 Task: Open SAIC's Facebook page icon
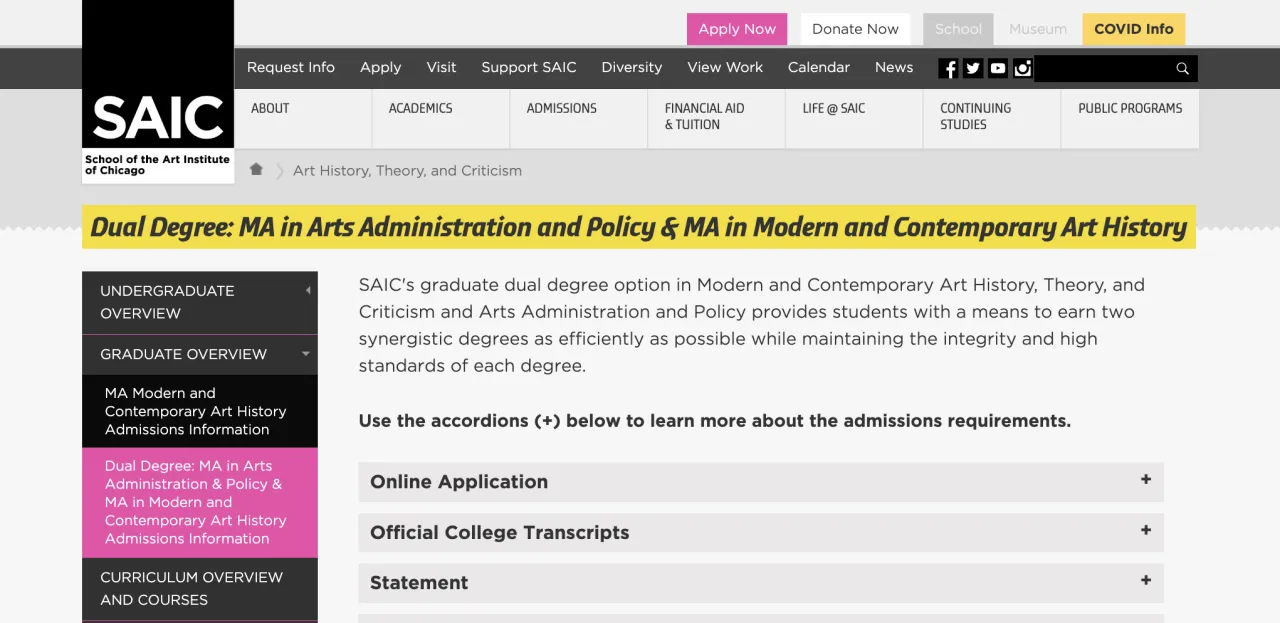(x=949, y=68)
